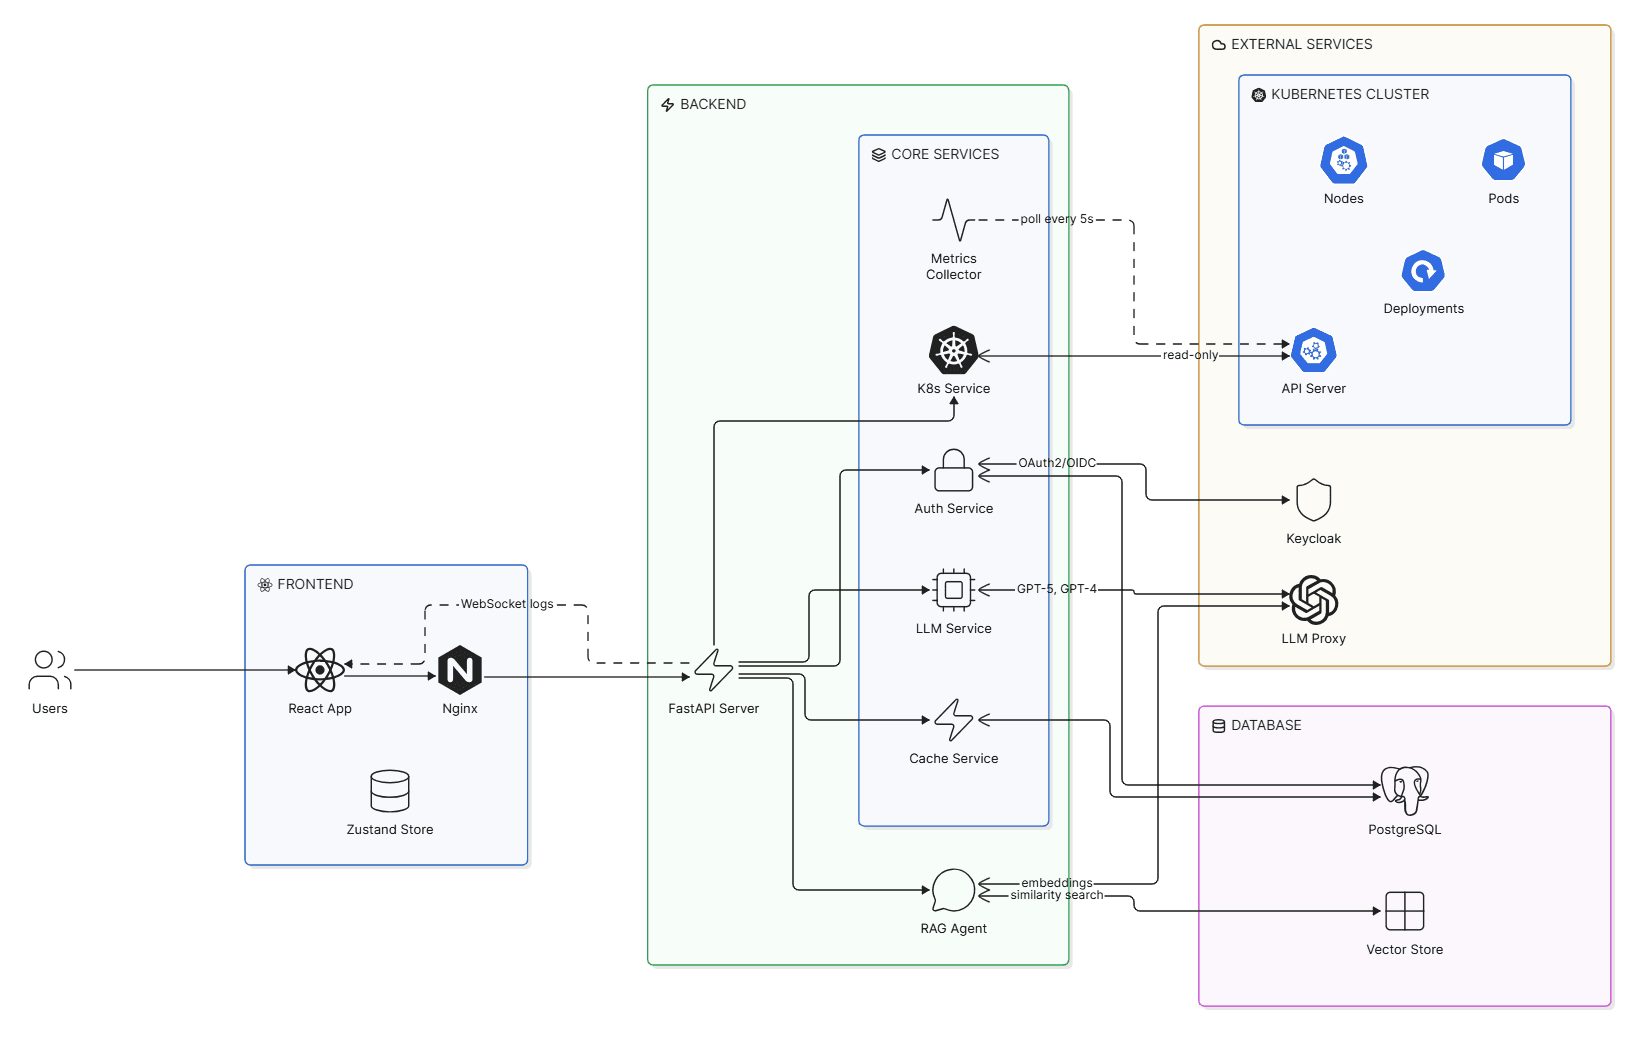Viewport: 1635px width, 1043px height.
Task: Select the PostgreSQL elephant icon
Action: 1405,791
